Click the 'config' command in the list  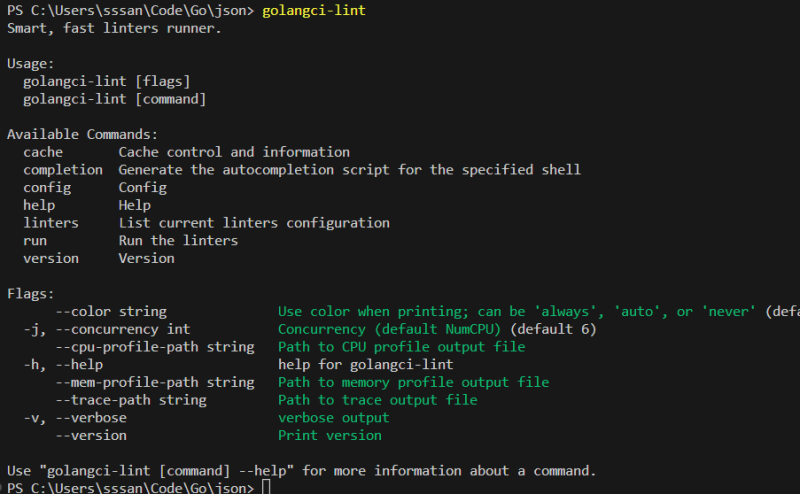click(x=47, y=187)
